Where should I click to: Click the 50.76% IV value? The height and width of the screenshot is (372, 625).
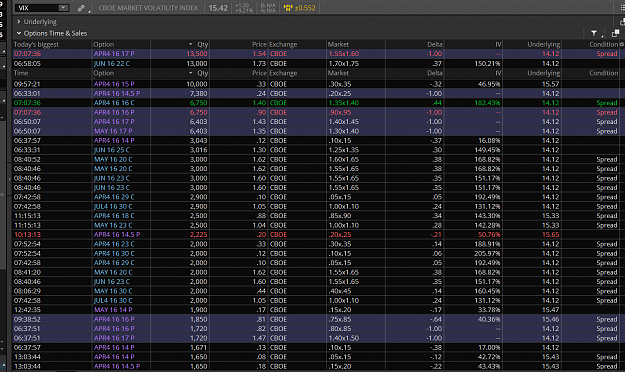click(489, 235)
